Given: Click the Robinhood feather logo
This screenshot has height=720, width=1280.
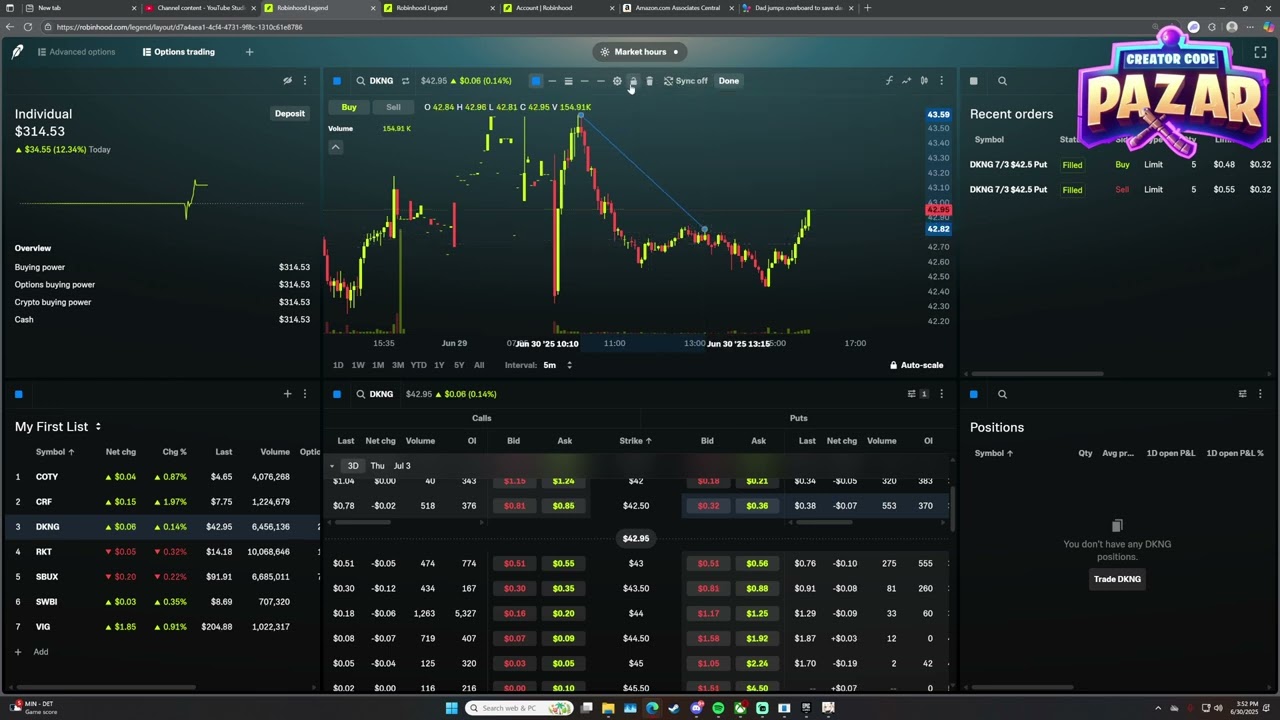Looking at the screenshot, I should tap(17, 52).
